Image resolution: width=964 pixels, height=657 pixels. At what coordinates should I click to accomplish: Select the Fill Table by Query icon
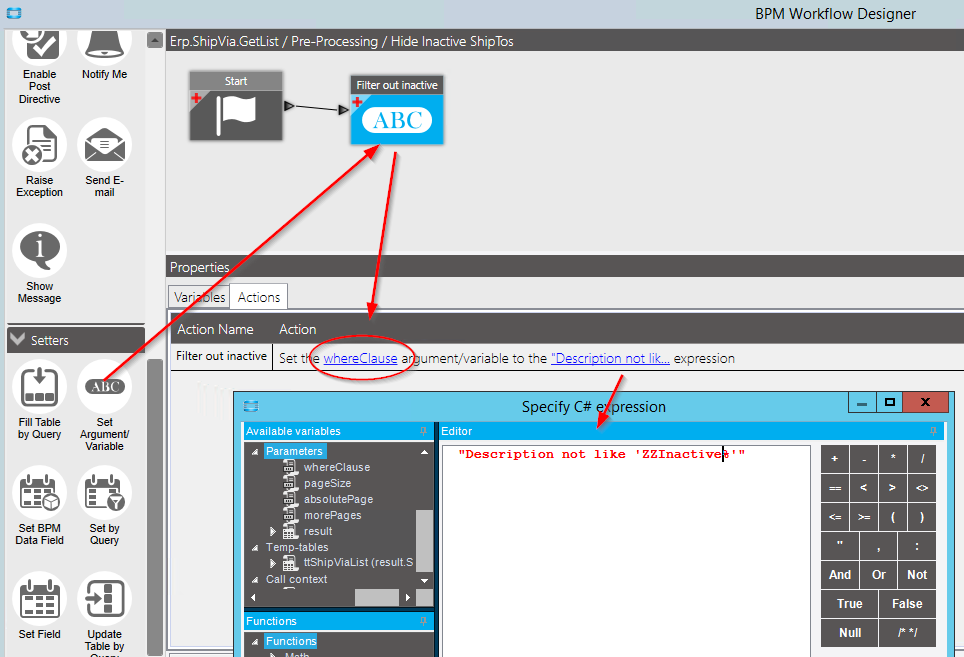click(39, 387)
